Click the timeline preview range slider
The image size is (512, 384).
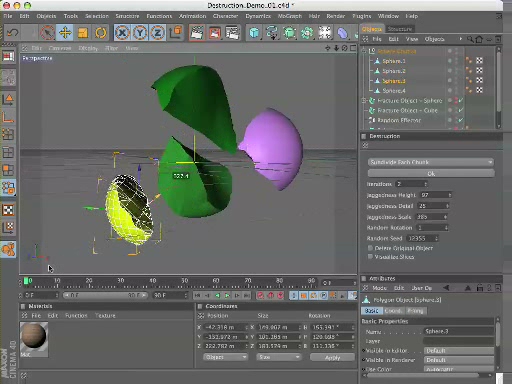pos(105,295)
